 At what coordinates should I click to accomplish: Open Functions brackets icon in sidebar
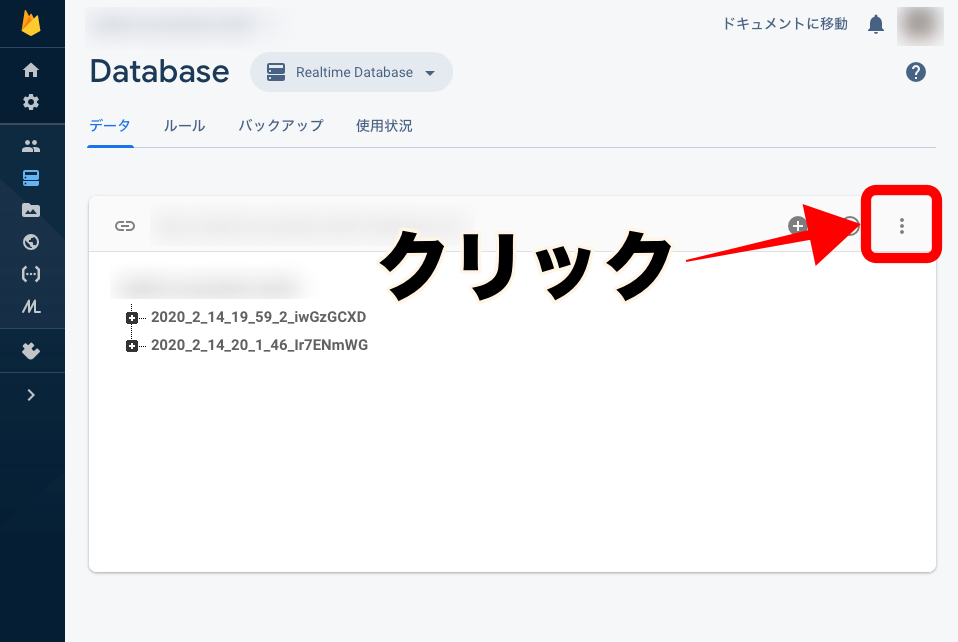(31, 274)
